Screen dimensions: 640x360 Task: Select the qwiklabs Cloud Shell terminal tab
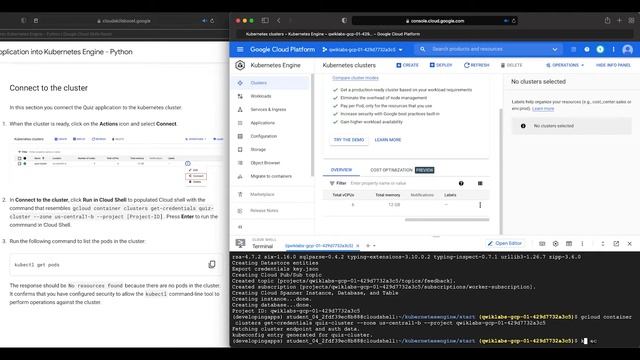point(319,246)
